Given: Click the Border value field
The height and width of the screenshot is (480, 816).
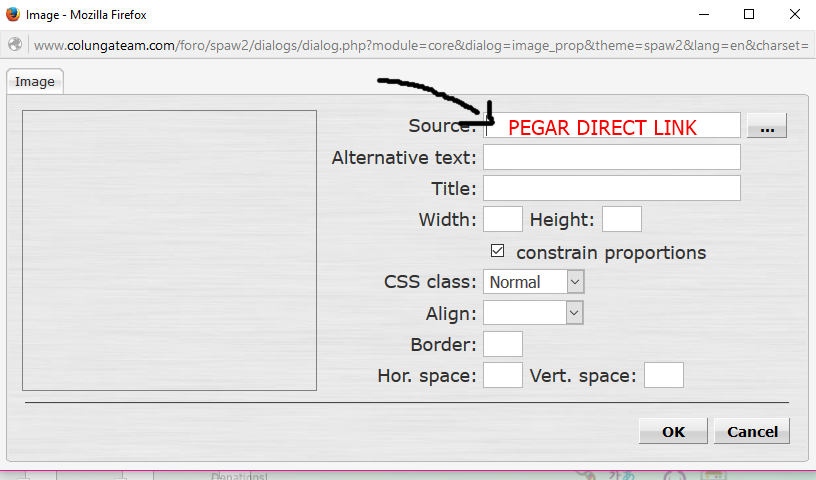Looking at the screenshot, I should [502, 344].
